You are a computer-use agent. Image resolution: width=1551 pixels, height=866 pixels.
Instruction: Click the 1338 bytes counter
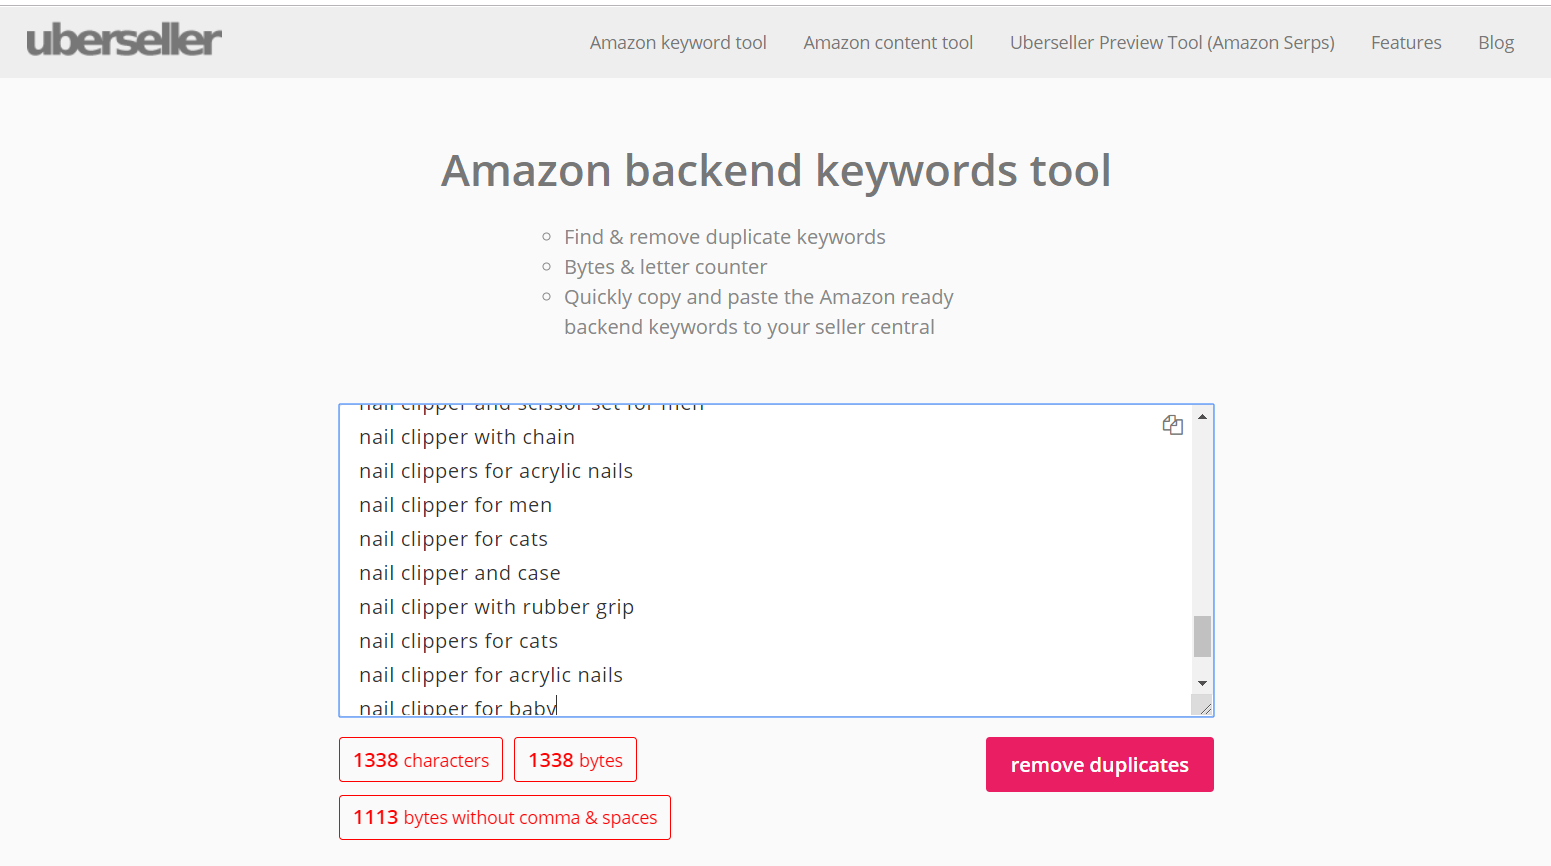pyautogui.click(x=575, y=760)
